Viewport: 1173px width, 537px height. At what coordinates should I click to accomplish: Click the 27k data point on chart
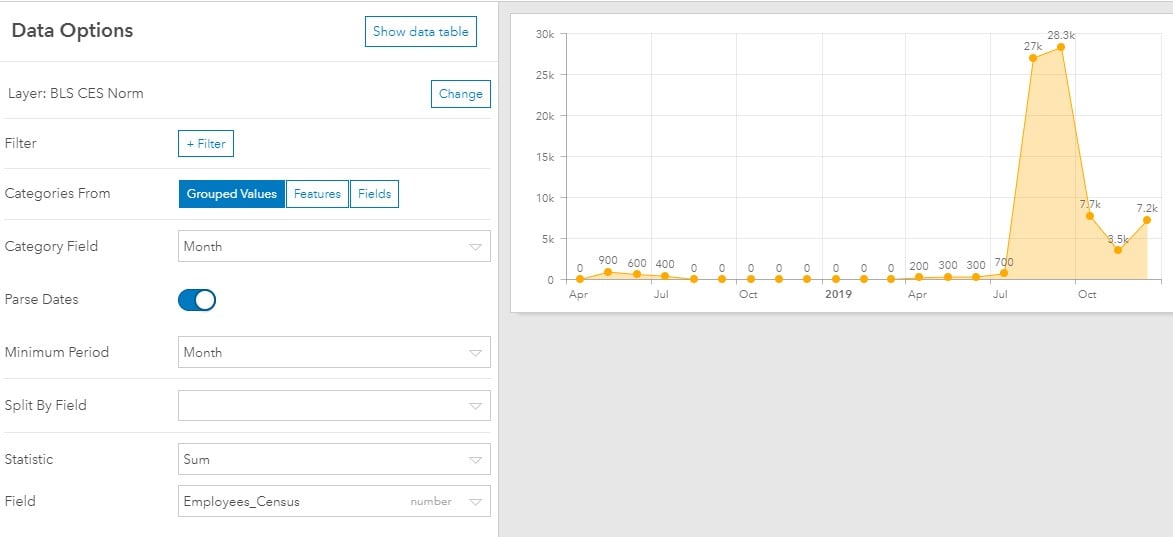[x=1032, y=58]
